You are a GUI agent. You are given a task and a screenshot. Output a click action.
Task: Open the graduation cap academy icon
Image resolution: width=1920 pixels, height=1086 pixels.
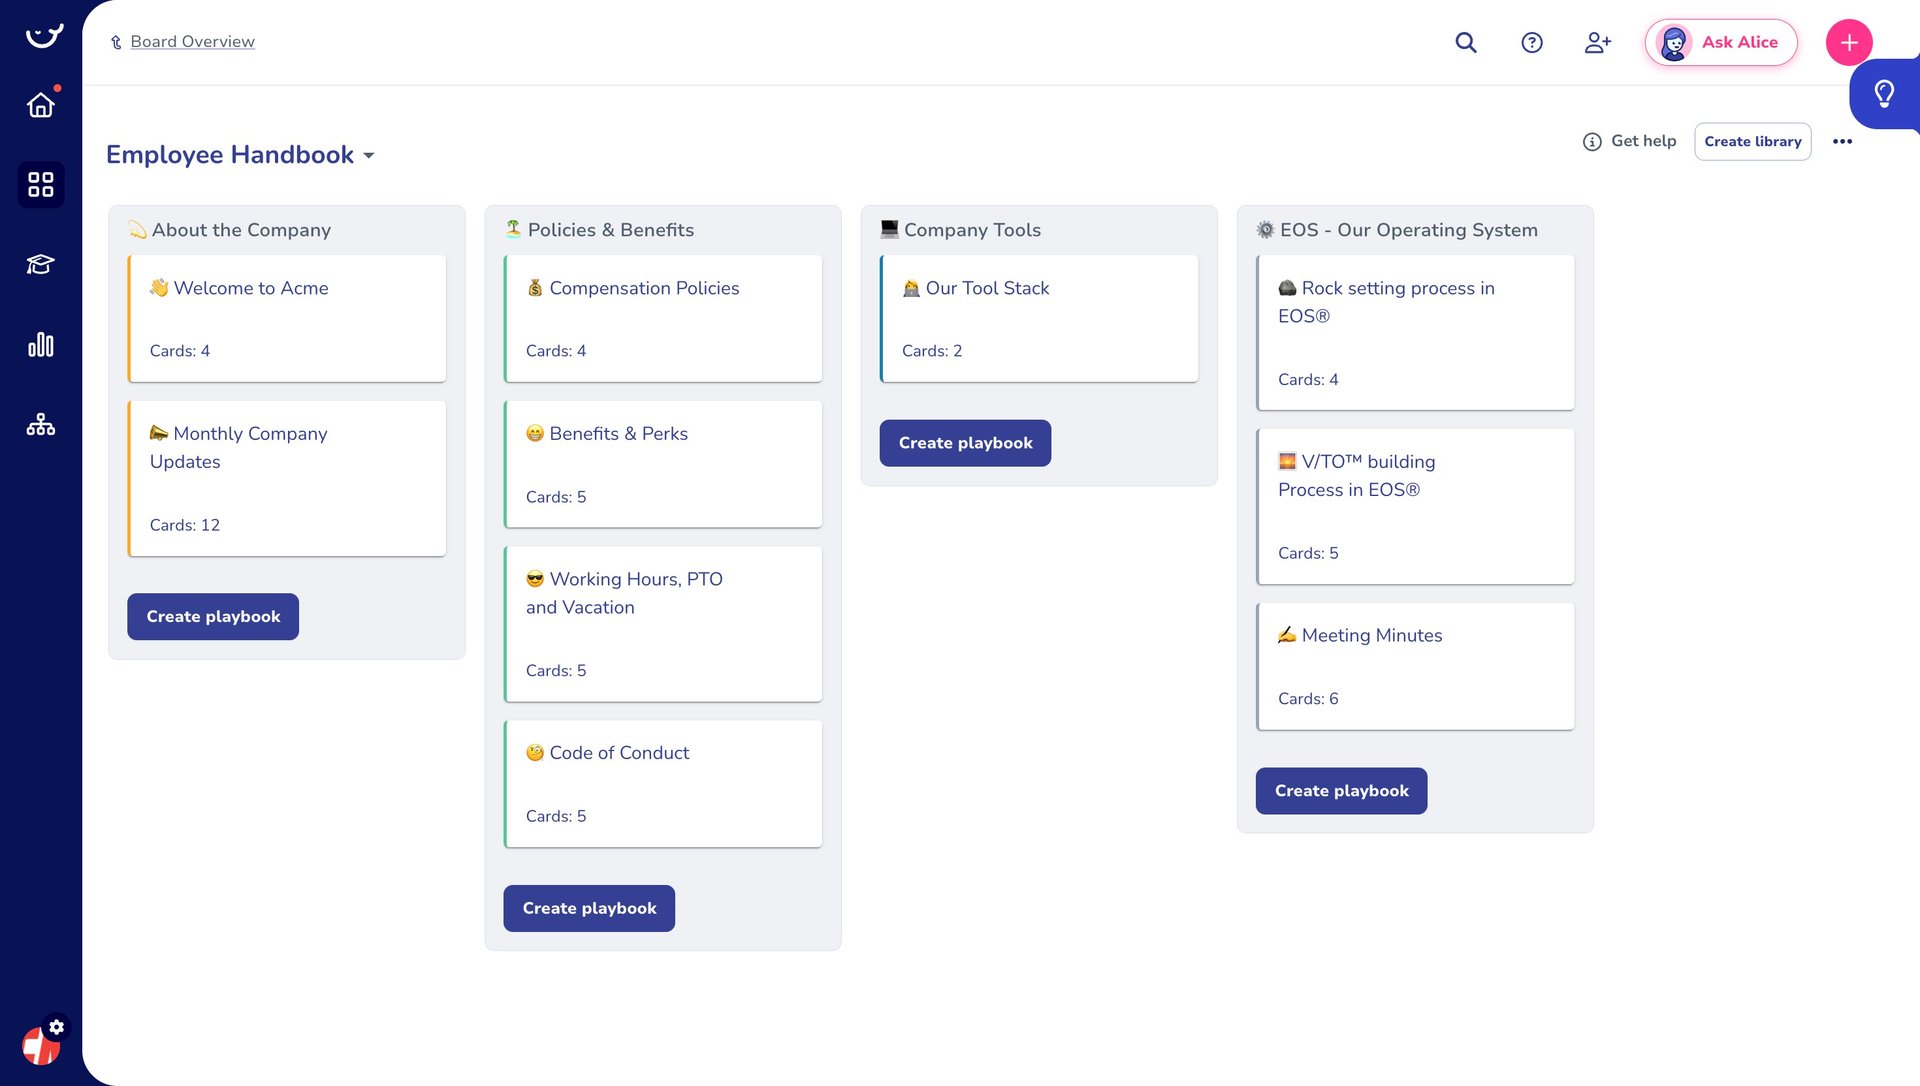(x=40, y=264)
